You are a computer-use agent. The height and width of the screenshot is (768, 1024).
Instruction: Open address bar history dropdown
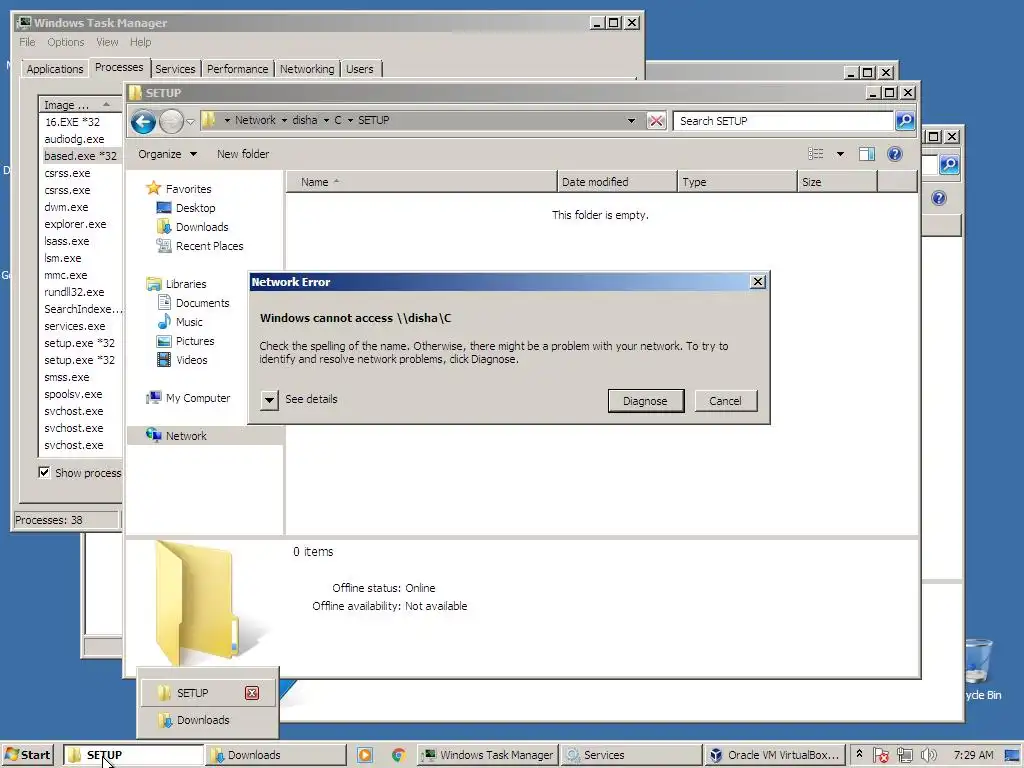pyautogui.click(x=631, y=121)
